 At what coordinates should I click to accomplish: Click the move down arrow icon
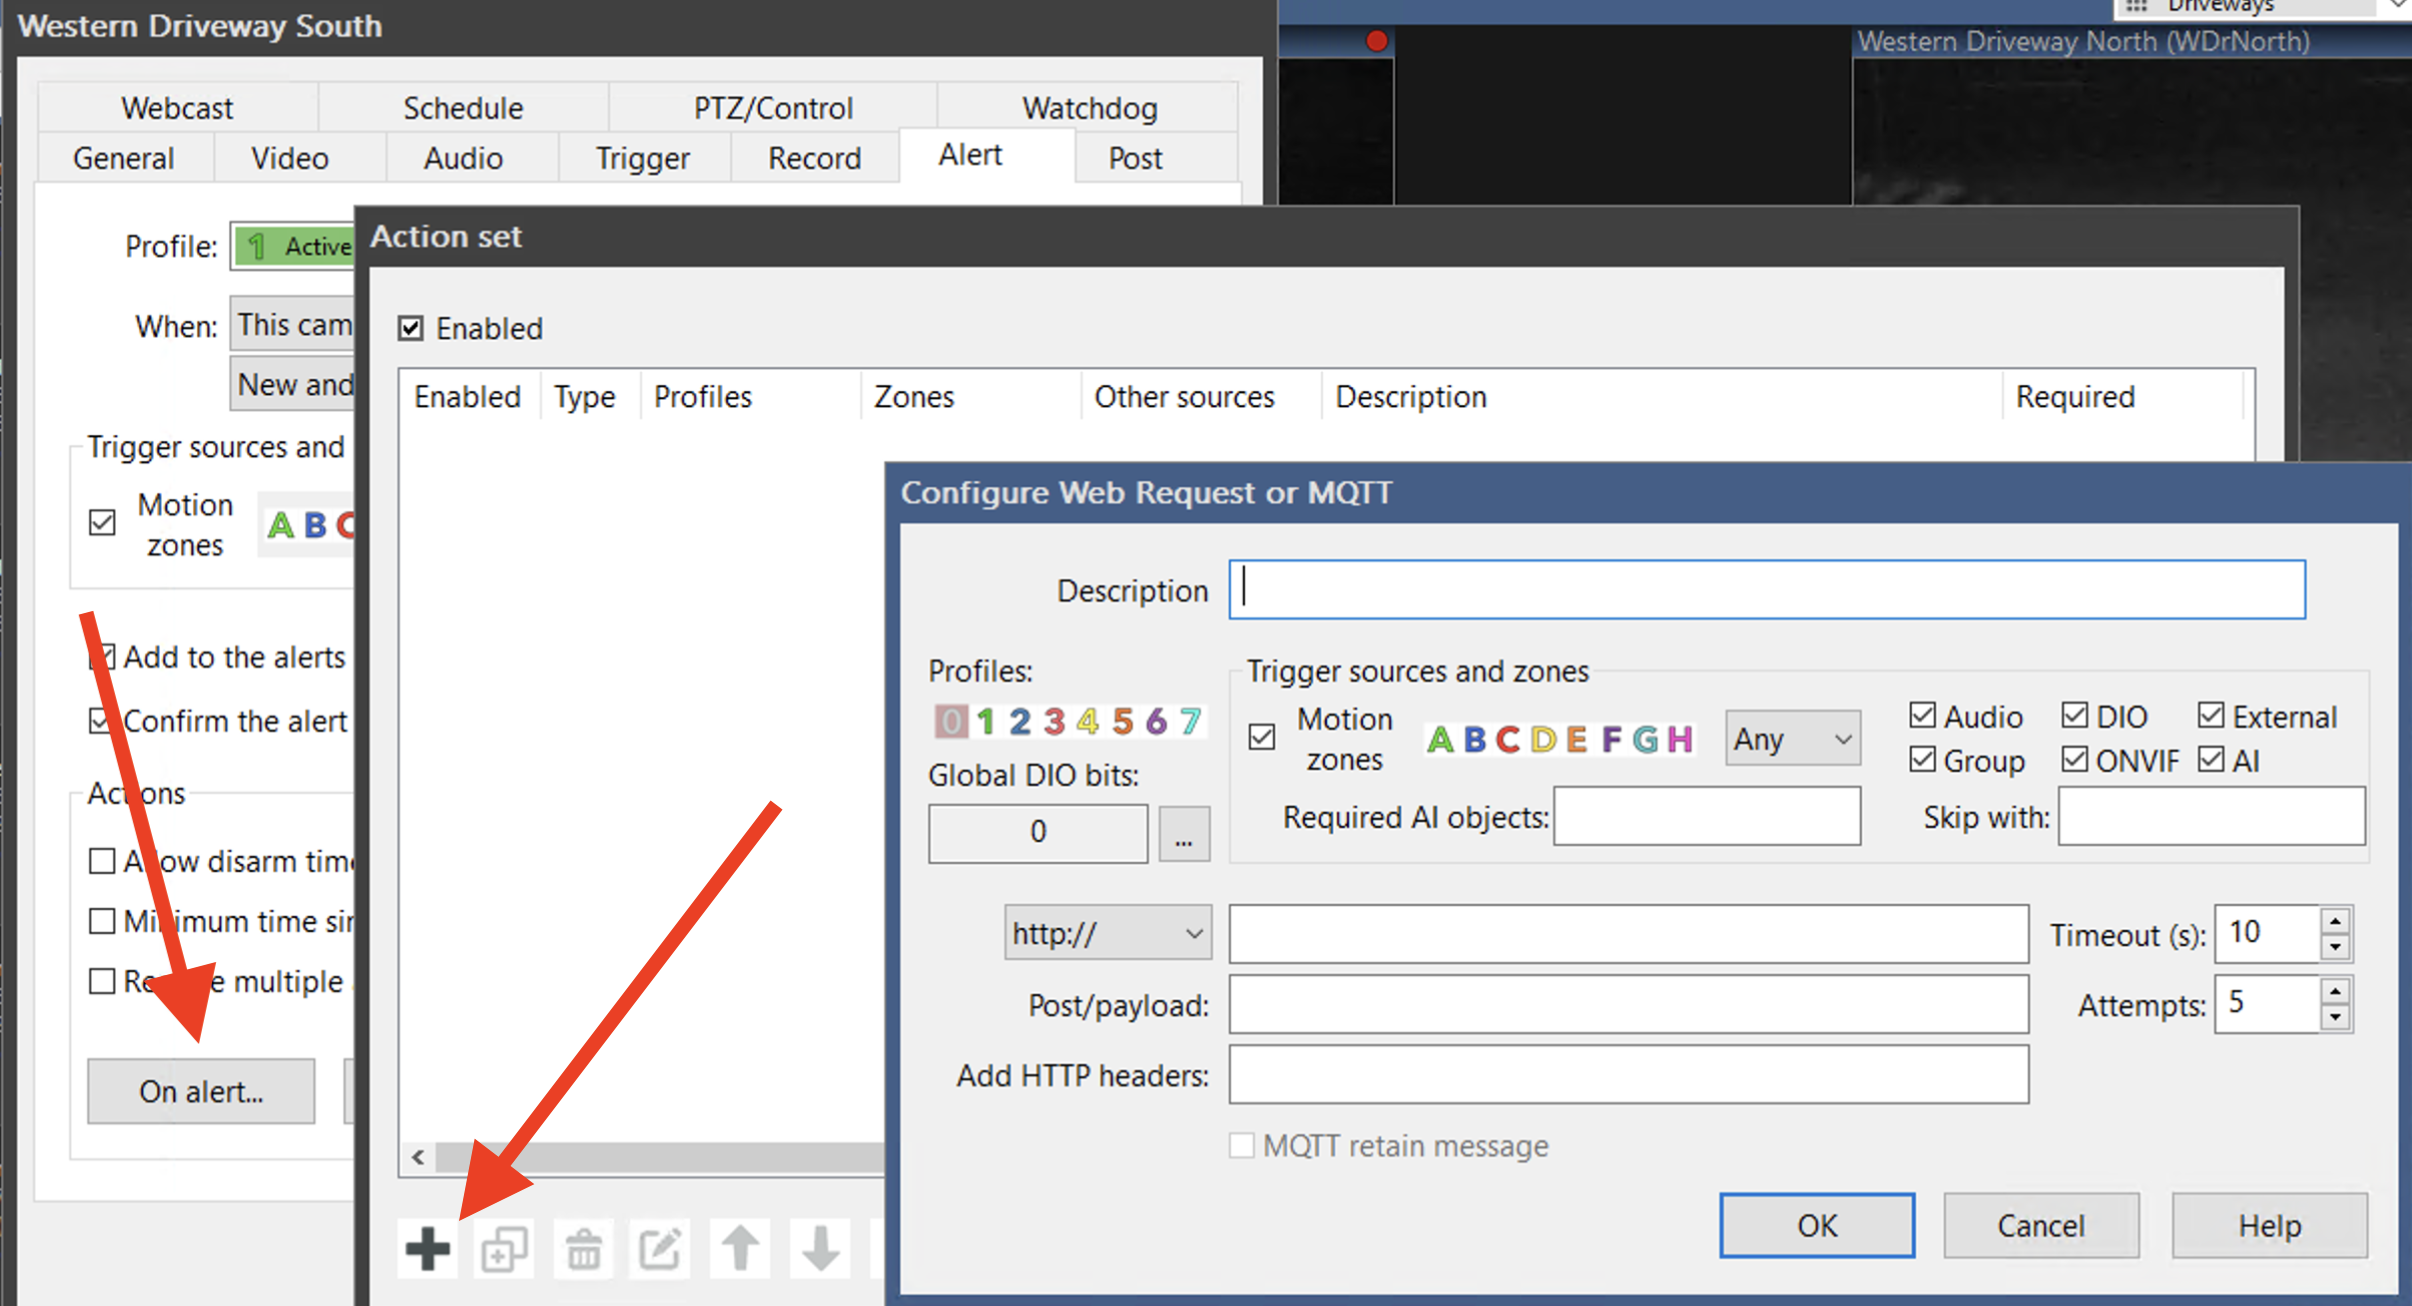(820, 1248)
